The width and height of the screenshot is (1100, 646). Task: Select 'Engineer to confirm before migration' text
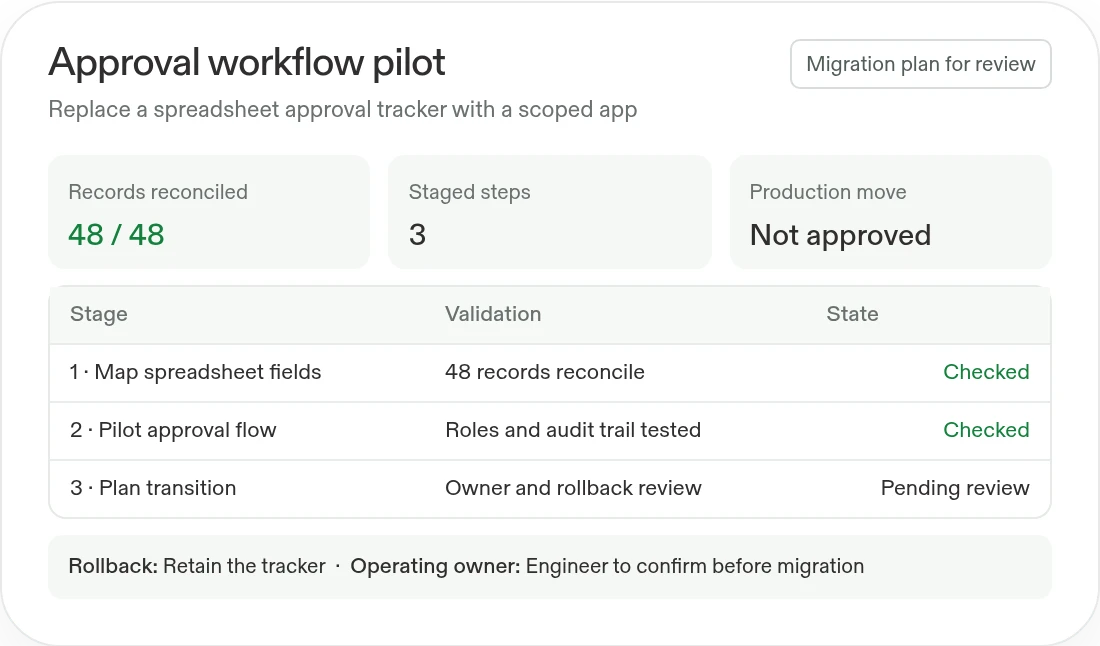click(x=695, y=566)
